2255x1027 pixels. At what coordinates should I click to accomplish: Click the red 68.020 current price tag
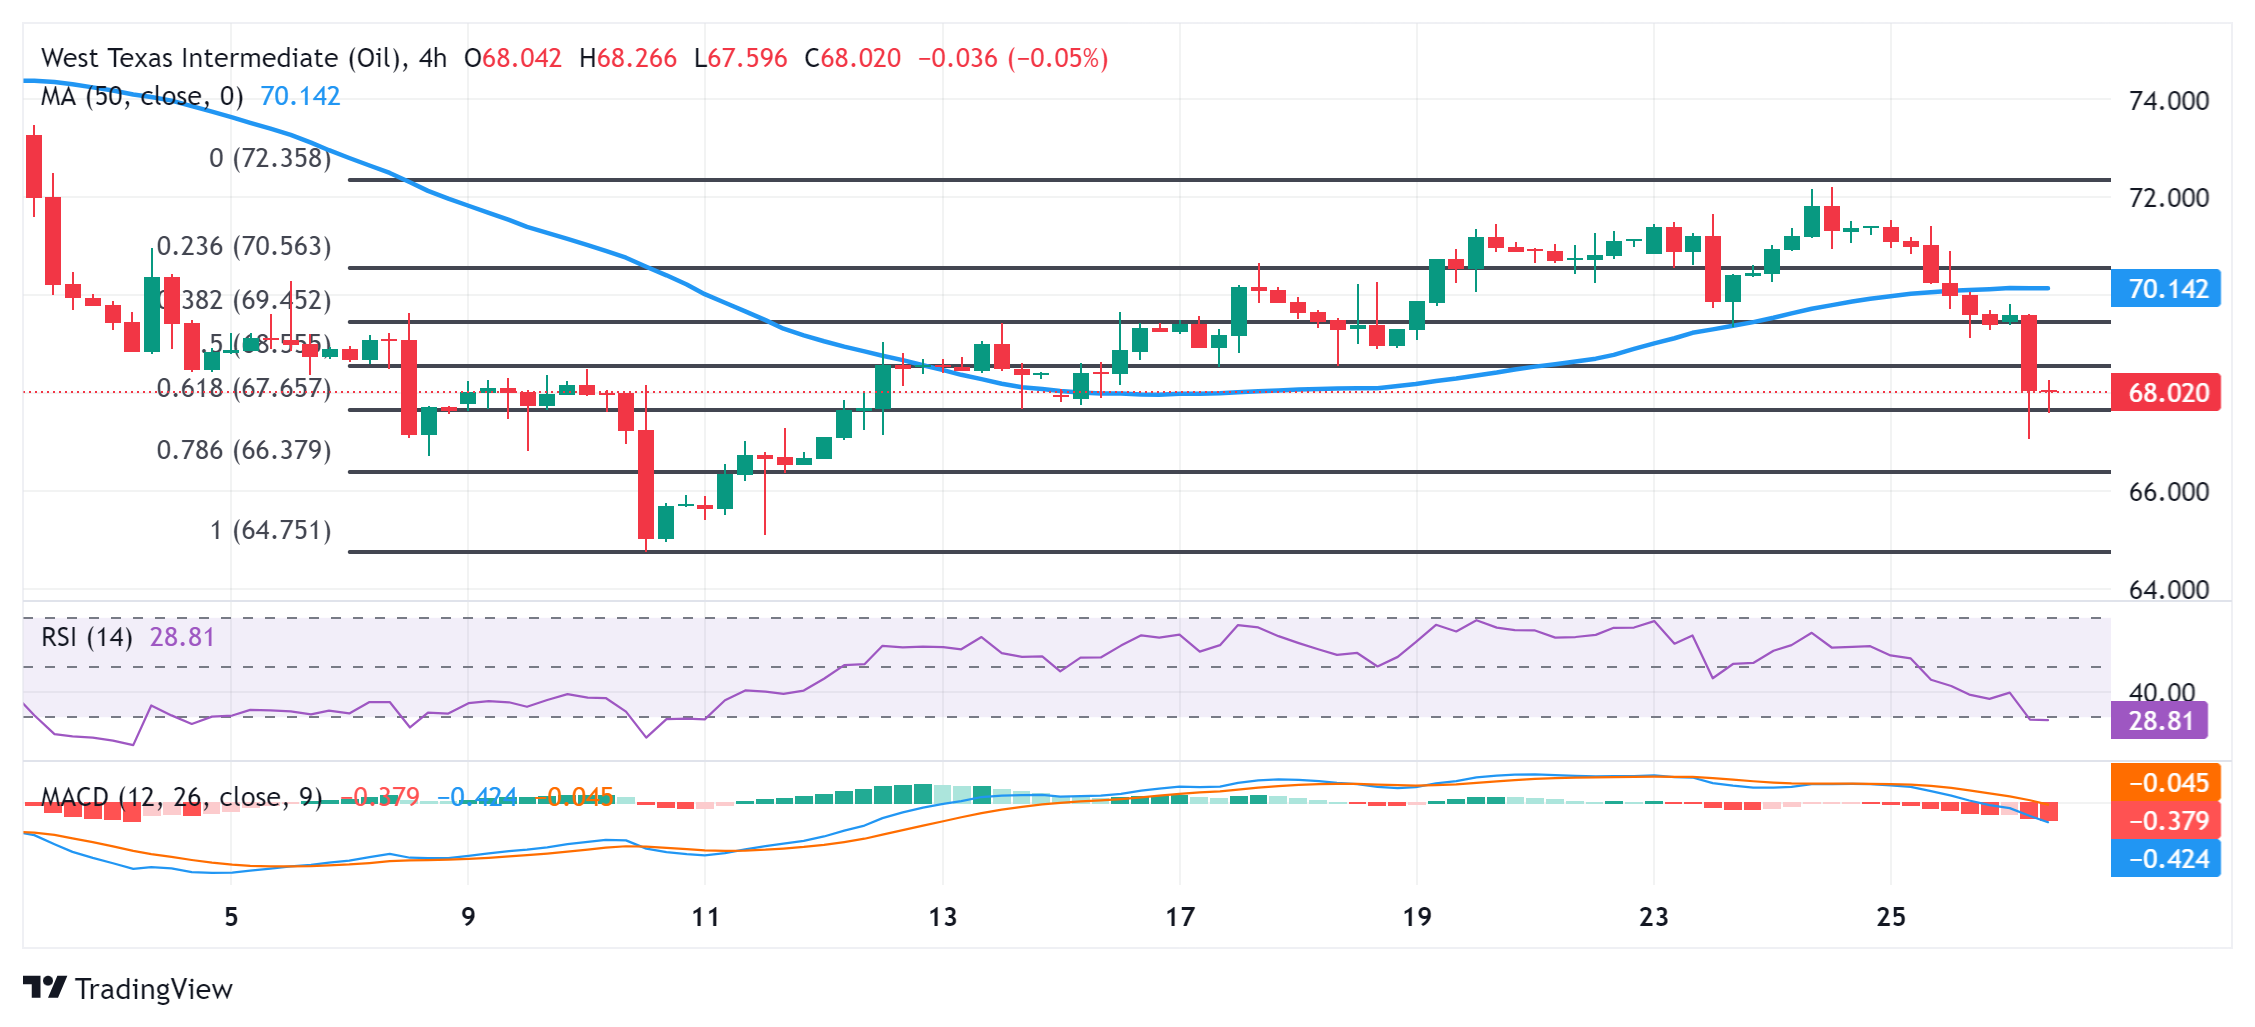coord(2166,392)
